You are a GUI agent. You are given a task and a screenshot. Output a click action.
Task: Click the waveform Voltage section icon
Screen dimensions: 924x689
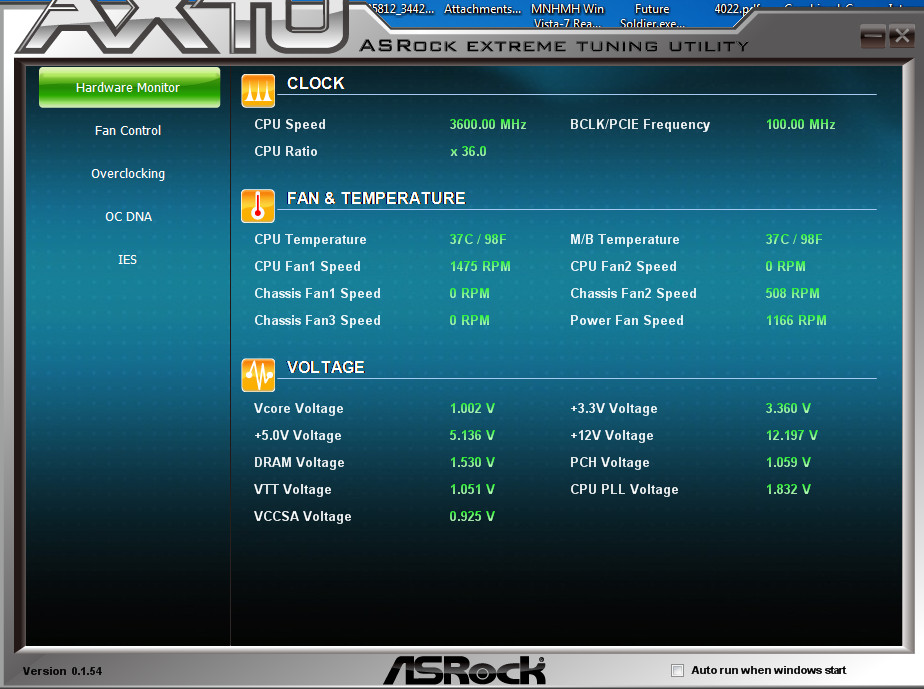click(x=258, y=375)
